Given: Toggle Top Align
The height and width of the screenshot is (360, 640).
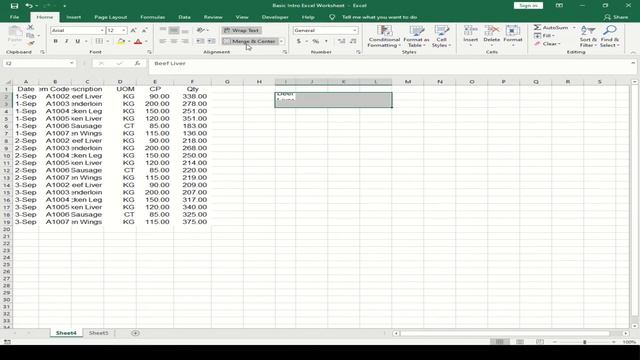Looking at the screenshot, I should point(163,30).
